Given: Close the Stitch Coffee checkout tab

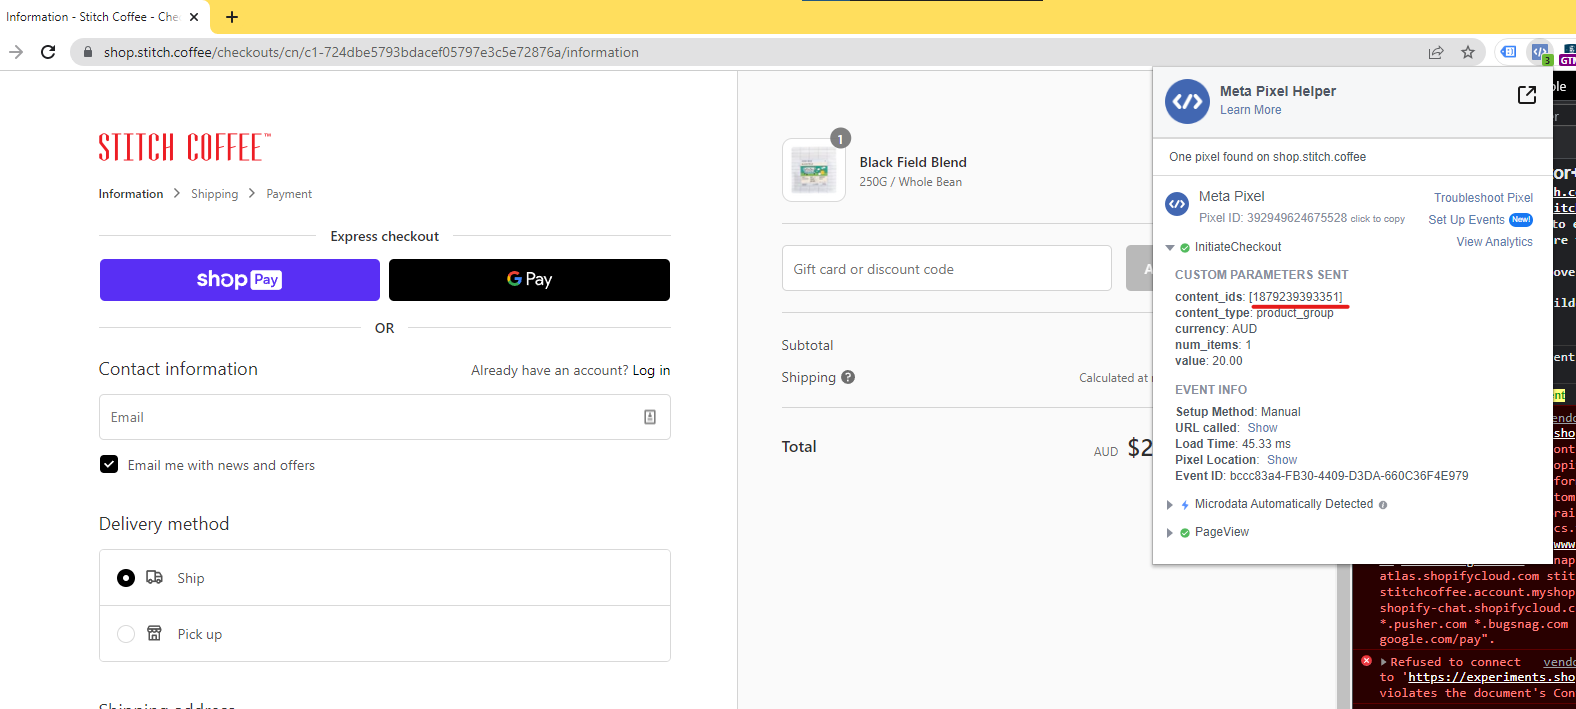Looking at the screenshot, I should click(x=194, y=17).
